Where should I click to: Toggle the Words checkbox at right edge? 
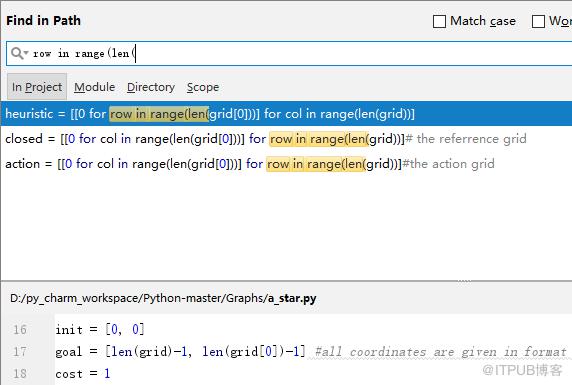point(538,21)
